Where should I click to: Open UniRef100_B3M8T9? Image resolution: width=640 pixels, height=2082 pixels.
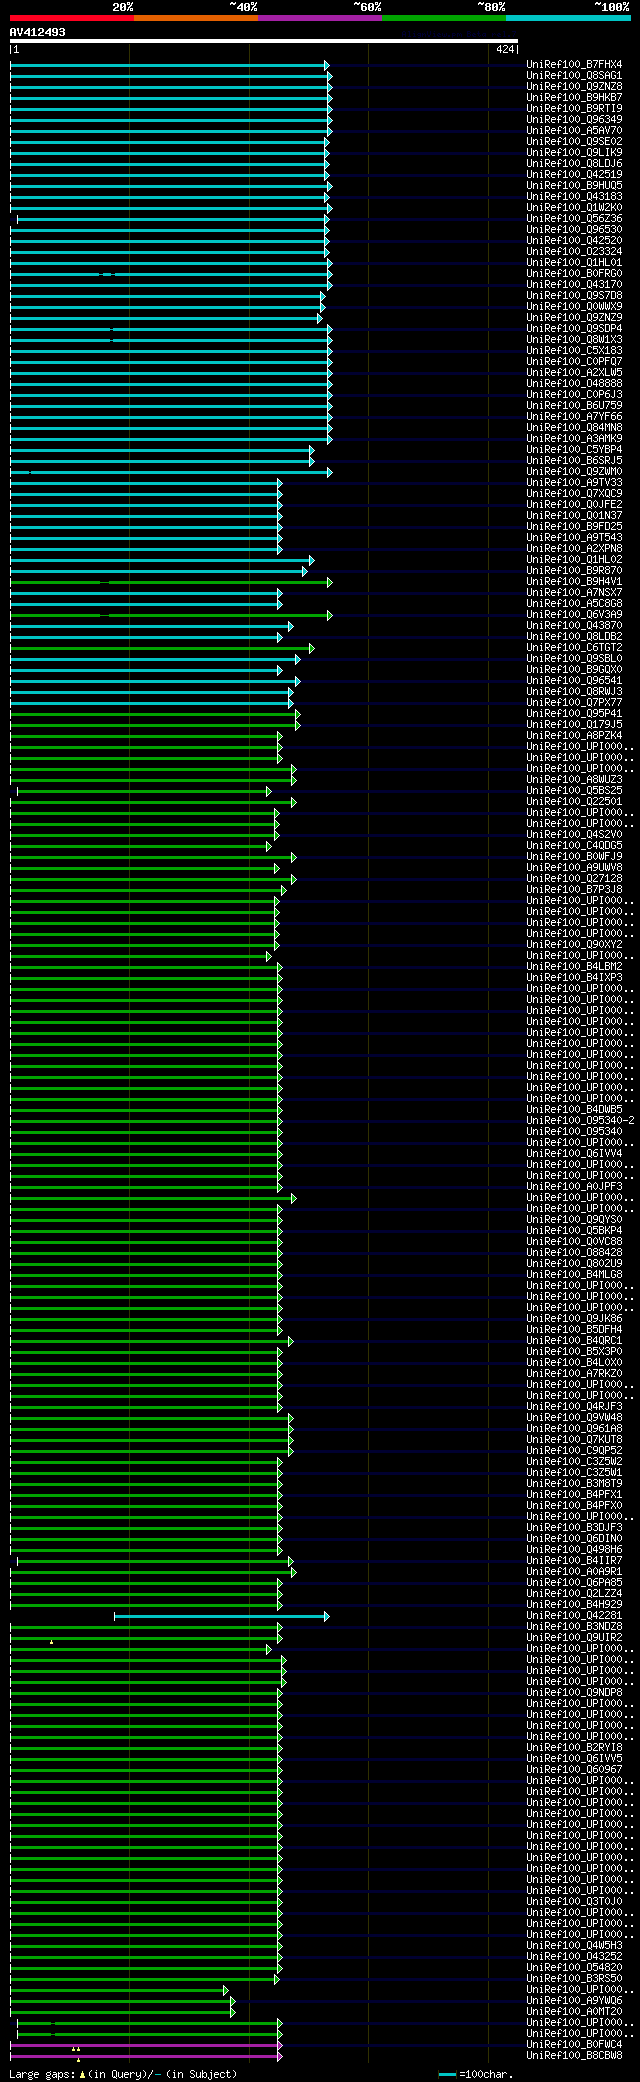(x=574, y=1483)
